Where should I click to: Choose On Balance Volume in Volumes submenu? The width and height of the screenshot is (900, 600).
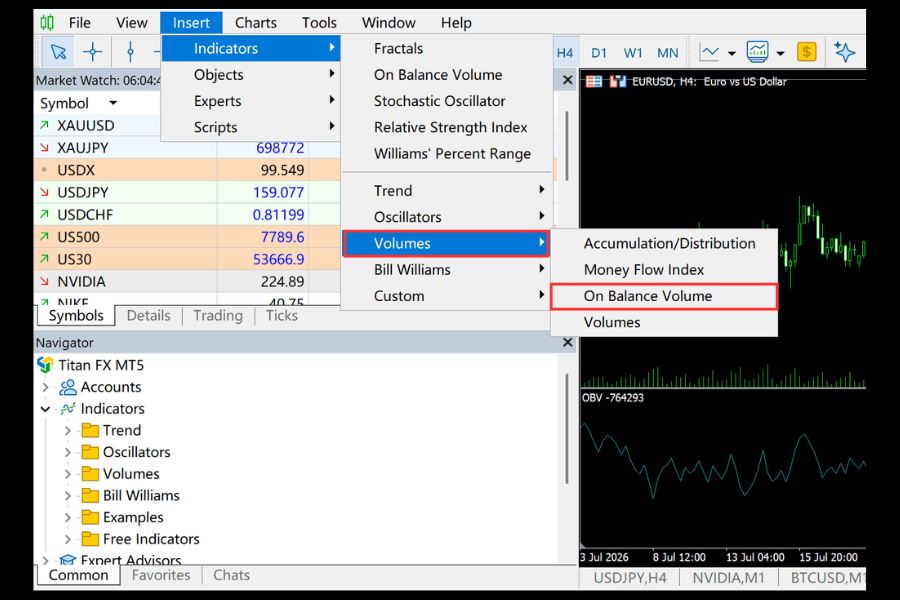point(664,296)
